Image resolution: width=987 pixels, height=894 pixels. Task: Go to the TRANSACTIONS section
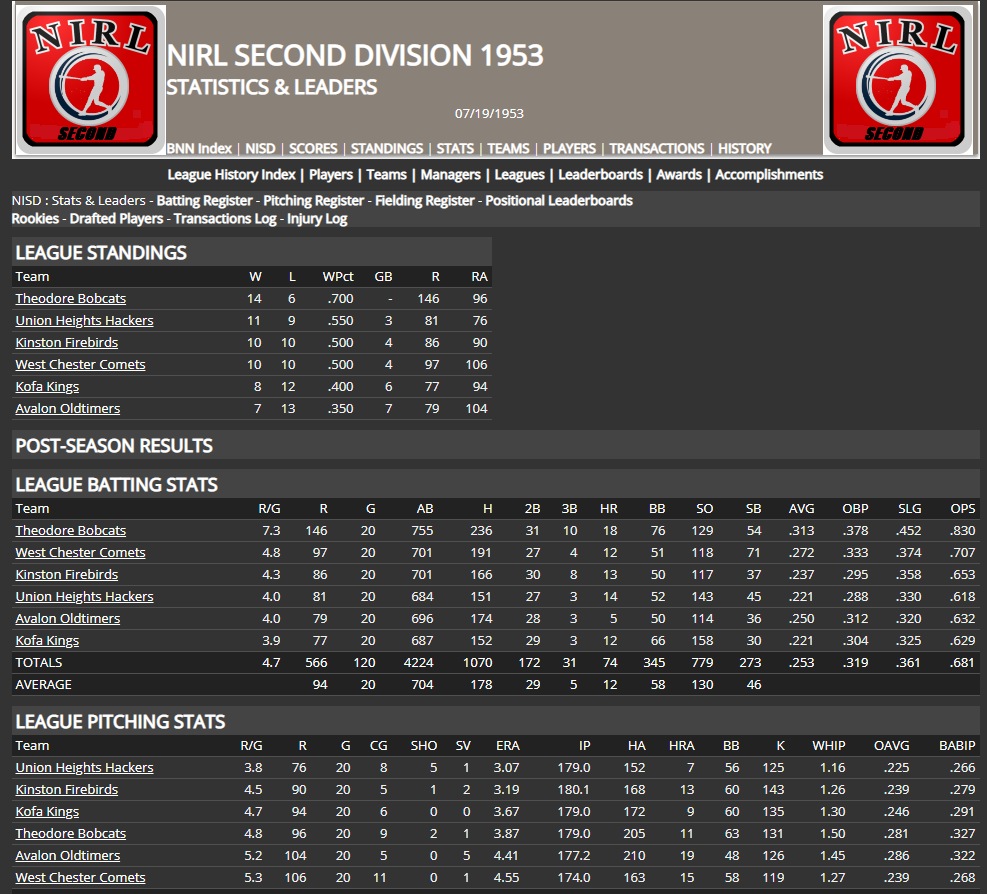[x=656, y=148]
